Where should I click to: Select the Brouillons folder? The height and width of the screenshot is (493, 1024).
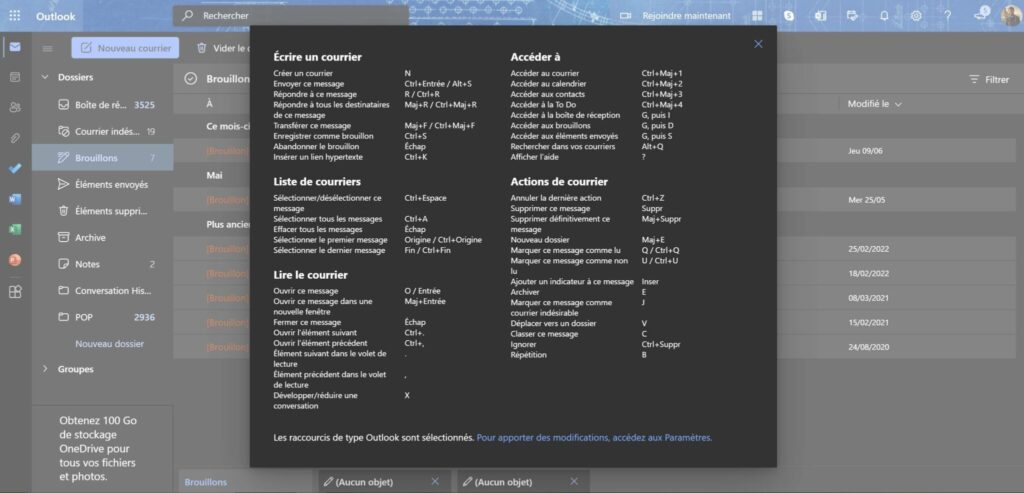click(x=103, y=158)
